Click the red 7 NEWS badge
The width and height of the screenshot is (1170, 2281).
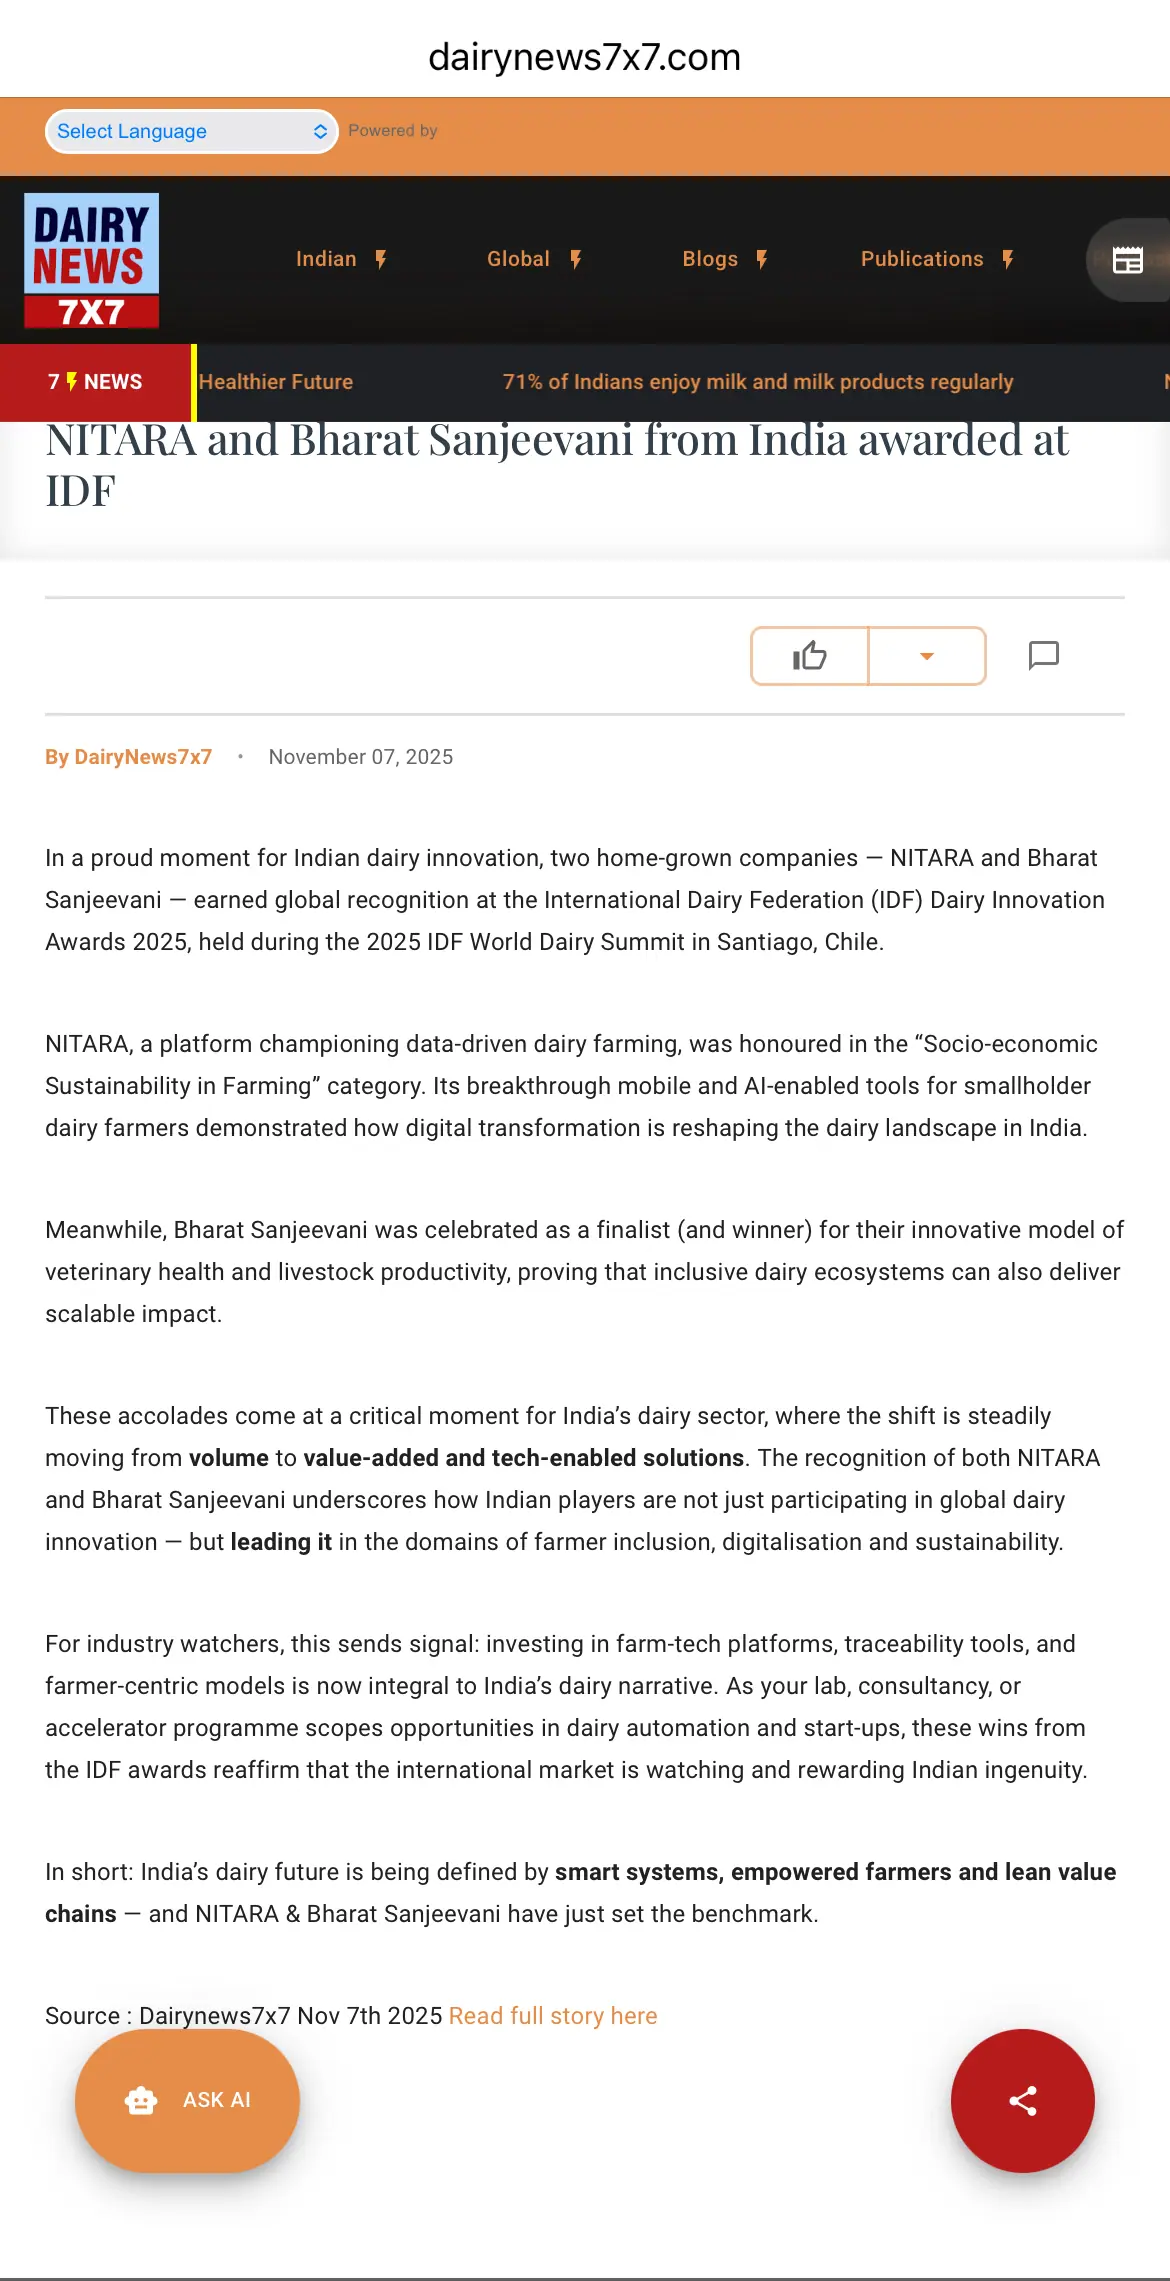96,382
